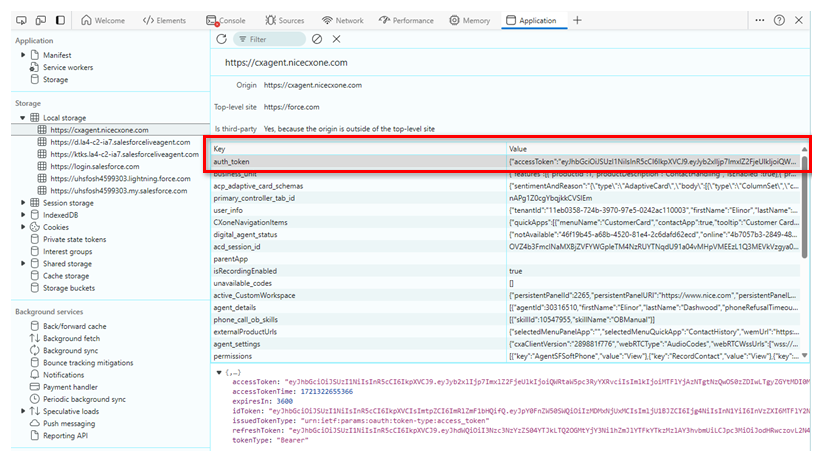Select https://ktks.la4-c2-ia7.salesforceliveagent.com origin
This screenshot has height=463, width=824.
pos(125,155)
